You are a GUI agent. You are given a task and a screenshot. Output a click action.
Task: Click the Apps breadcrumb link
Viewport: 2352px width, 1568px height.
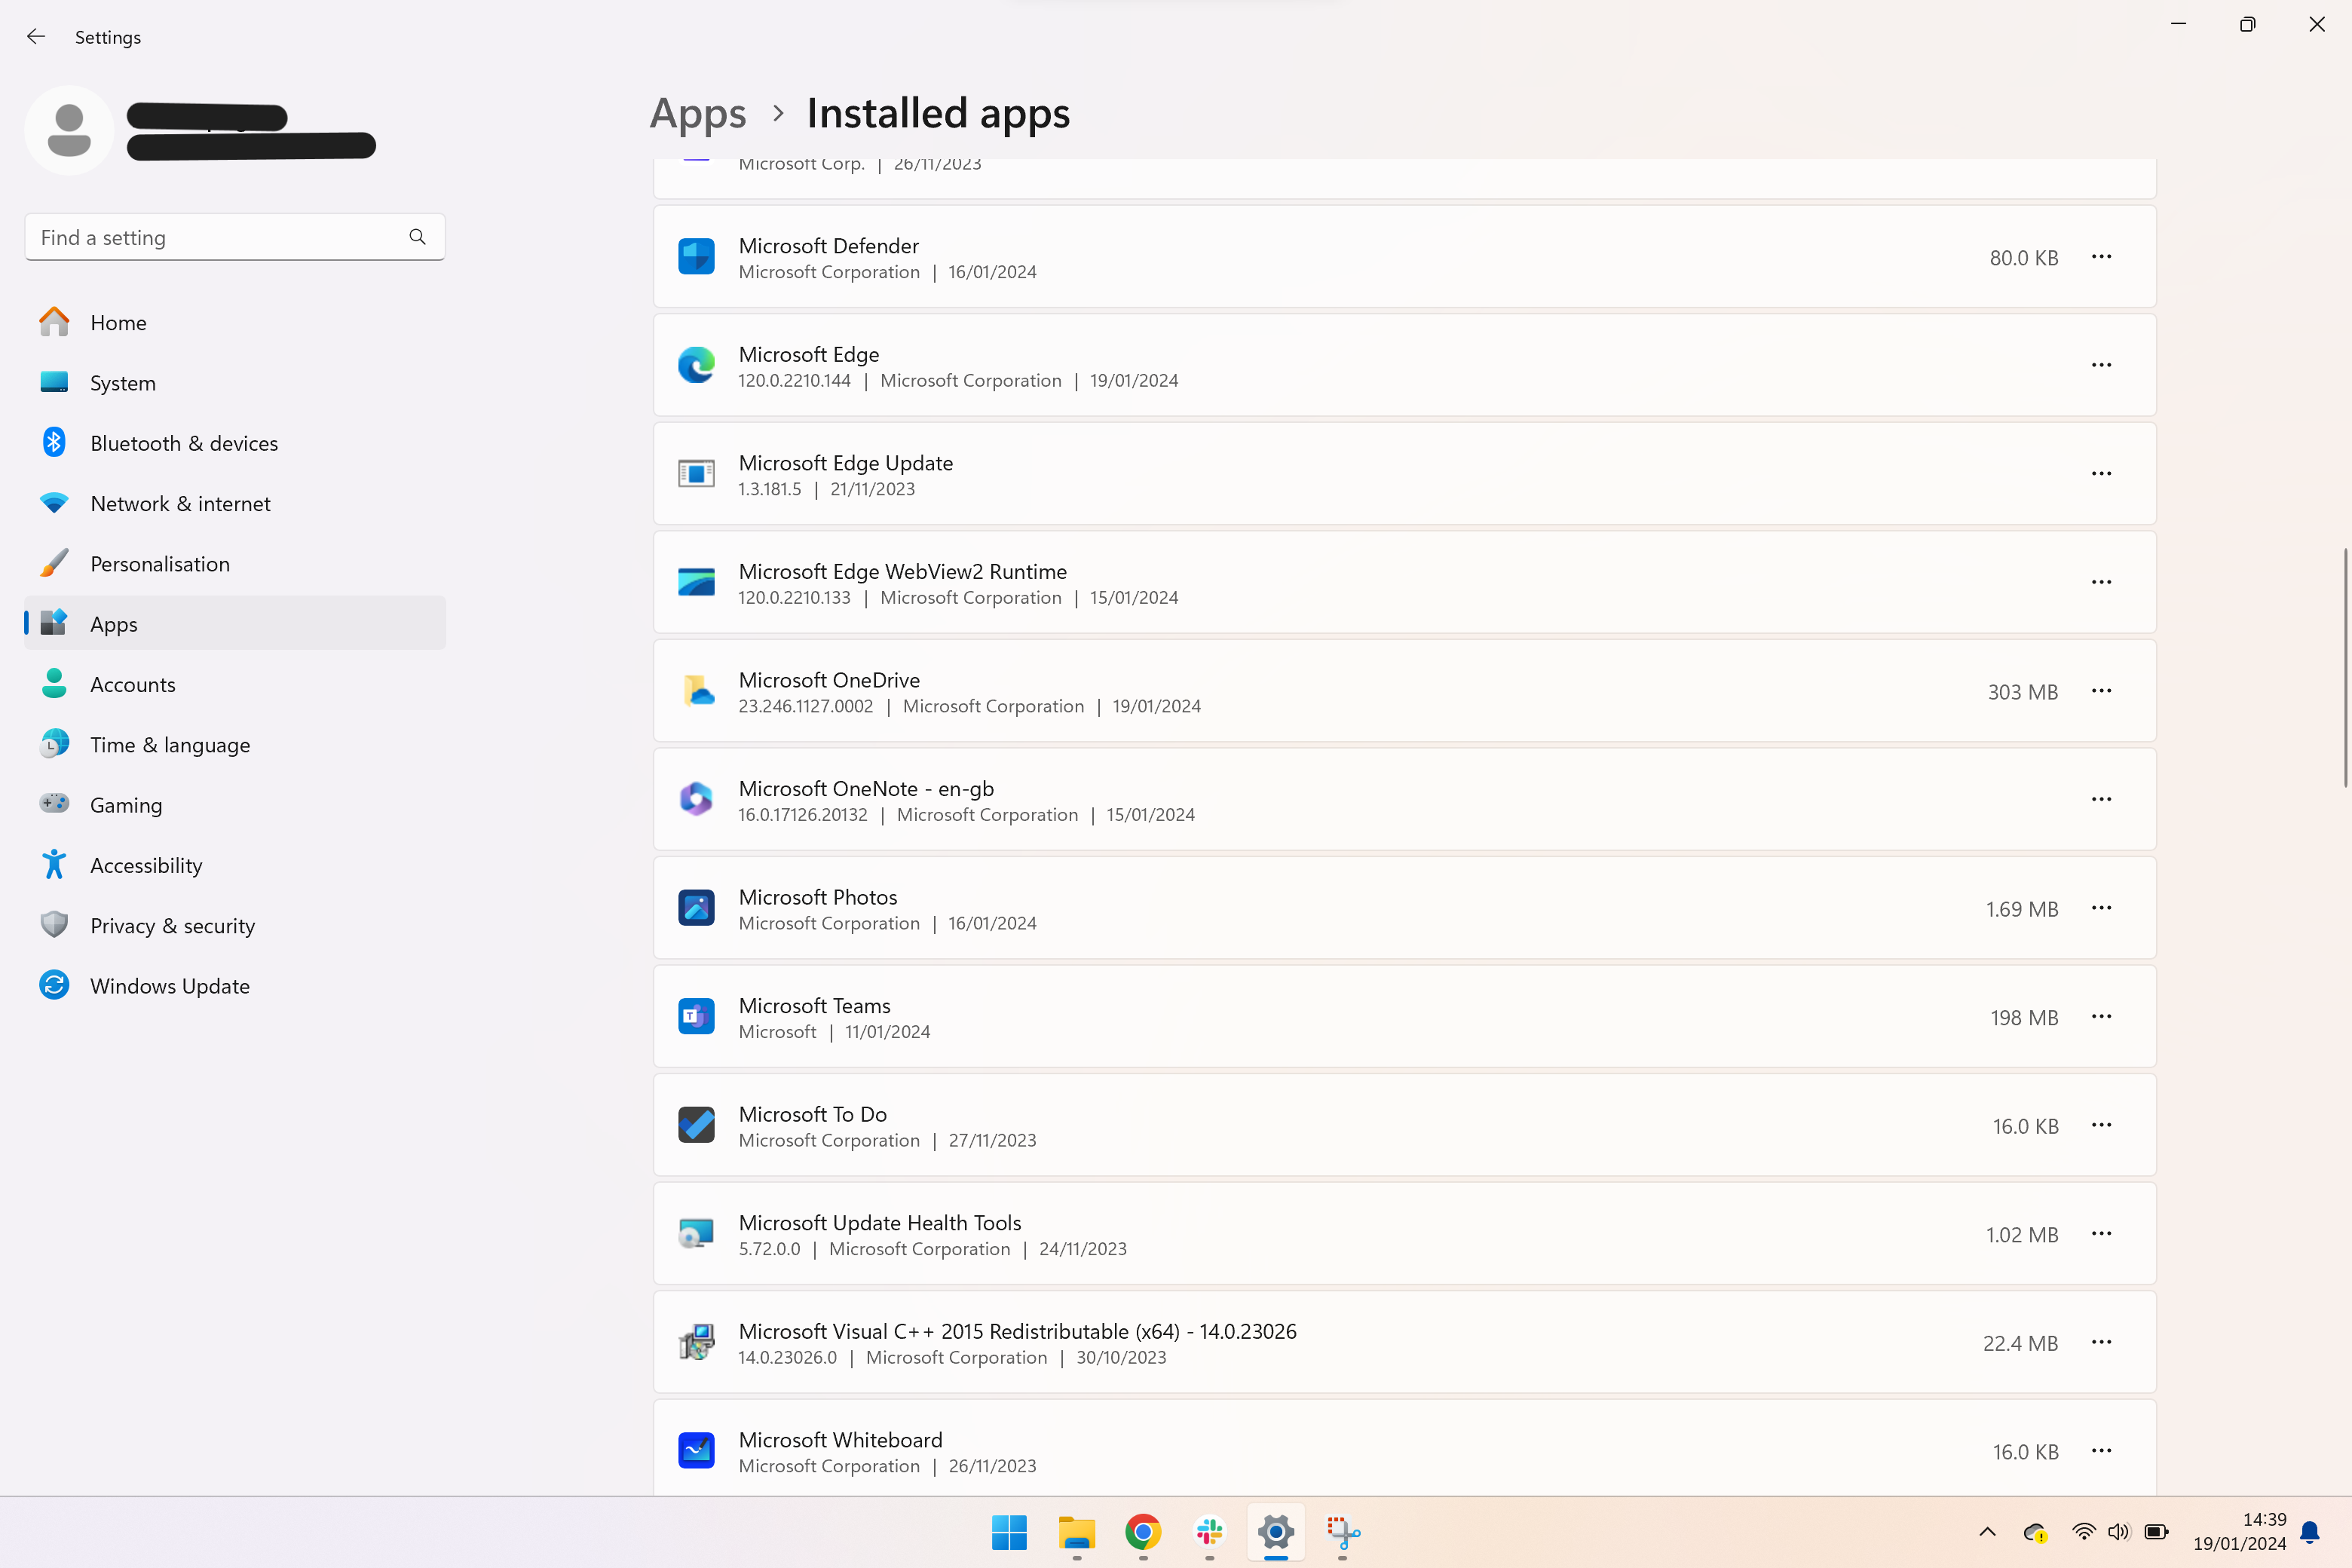pyautogui.click(x=698, y=114)
